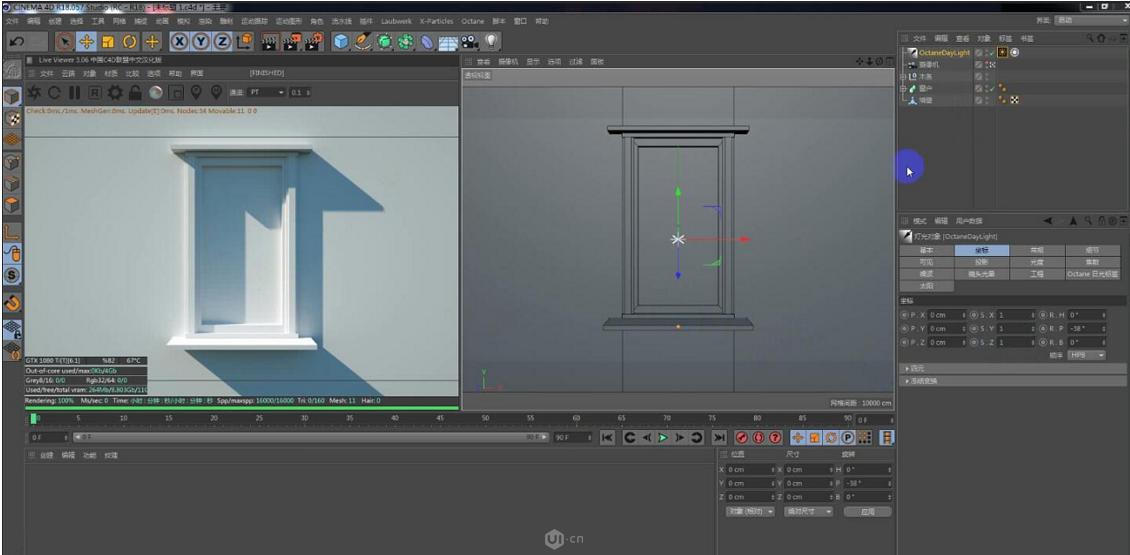Enable clay mode sphere in Live Viewer
The height and width of the screenshot is (555, 1130).
[x=155, y=93]
